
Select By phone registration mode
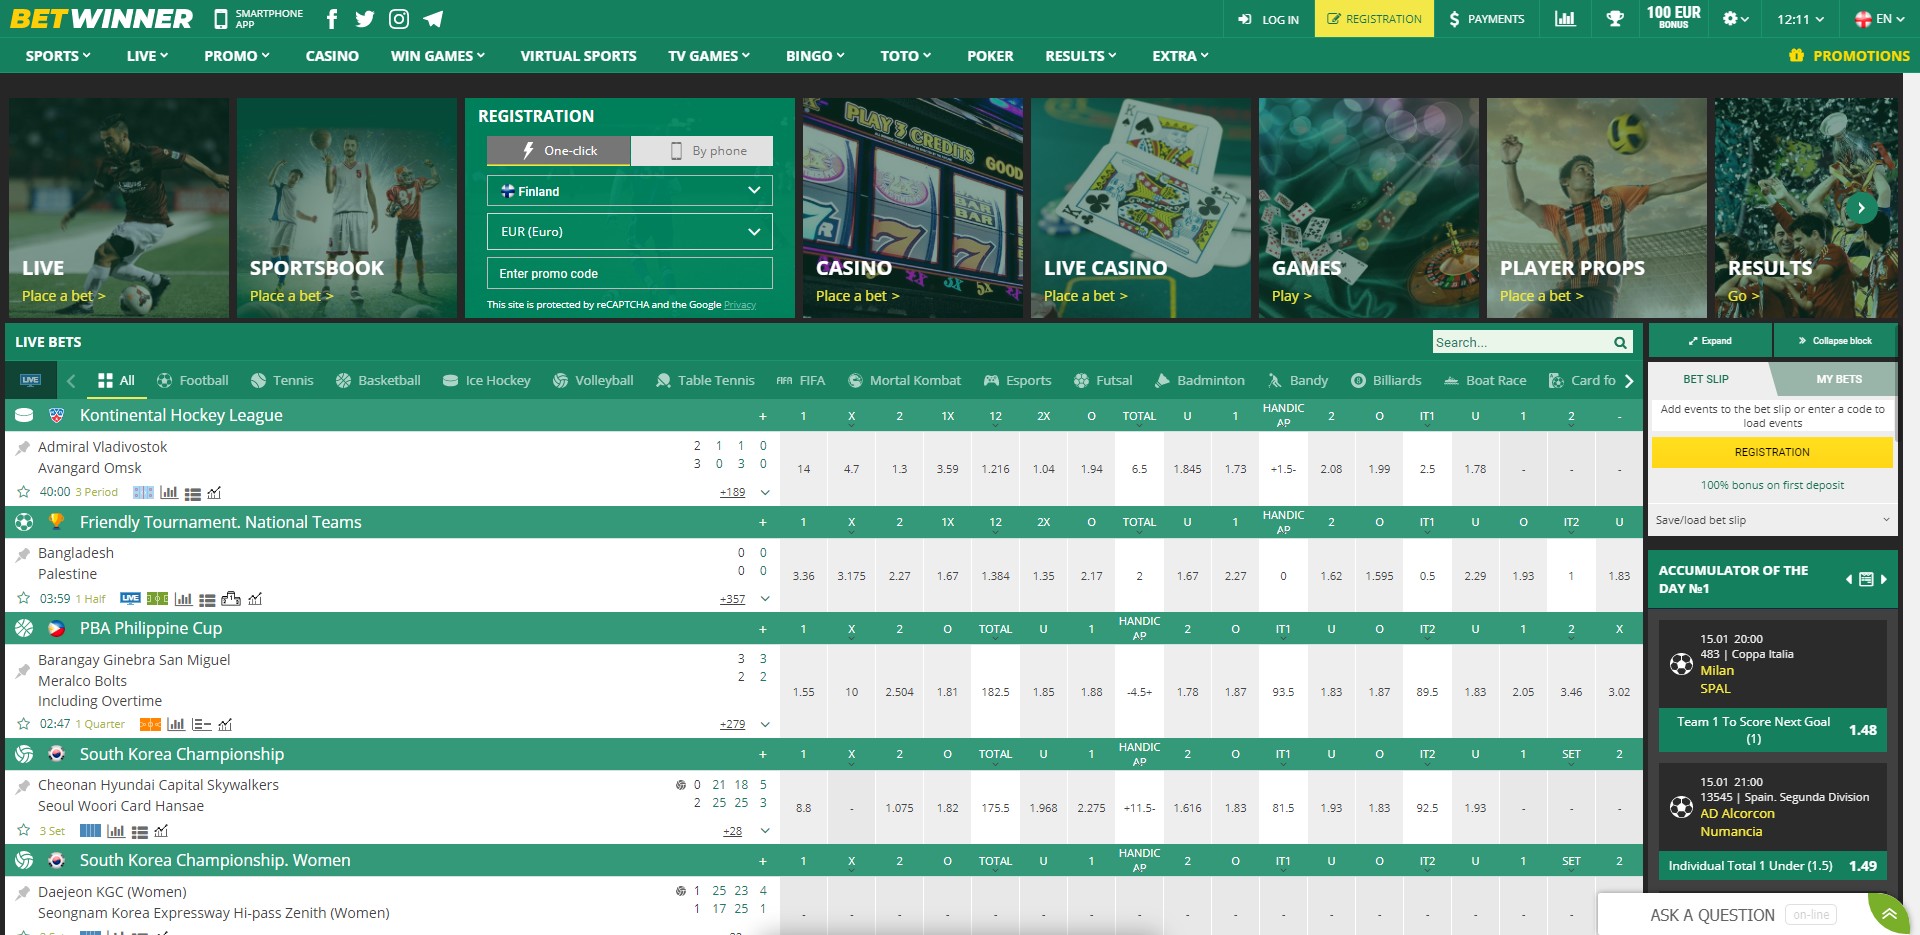(702, 151)
